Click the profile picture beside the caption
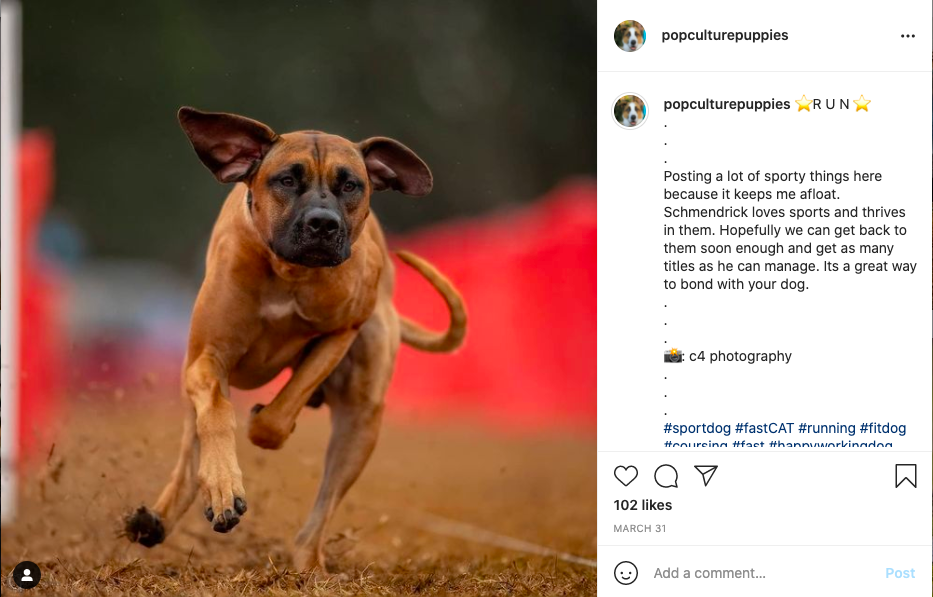 [x=630, y=111]
